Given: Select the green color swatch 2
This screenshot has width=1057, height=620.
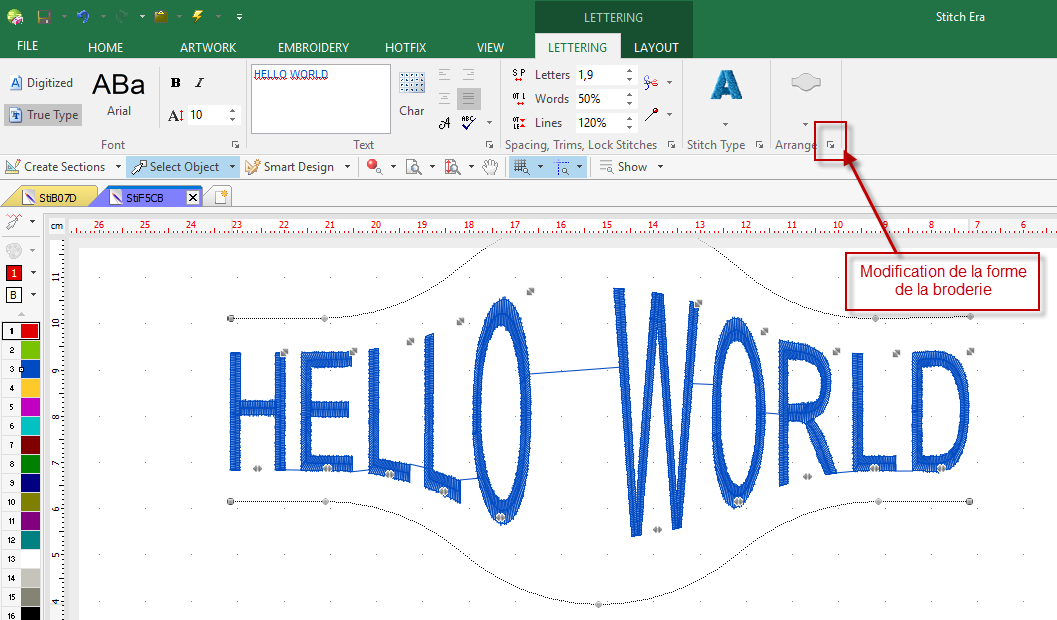Looking at the screenshot, I should tap(30, 350).
